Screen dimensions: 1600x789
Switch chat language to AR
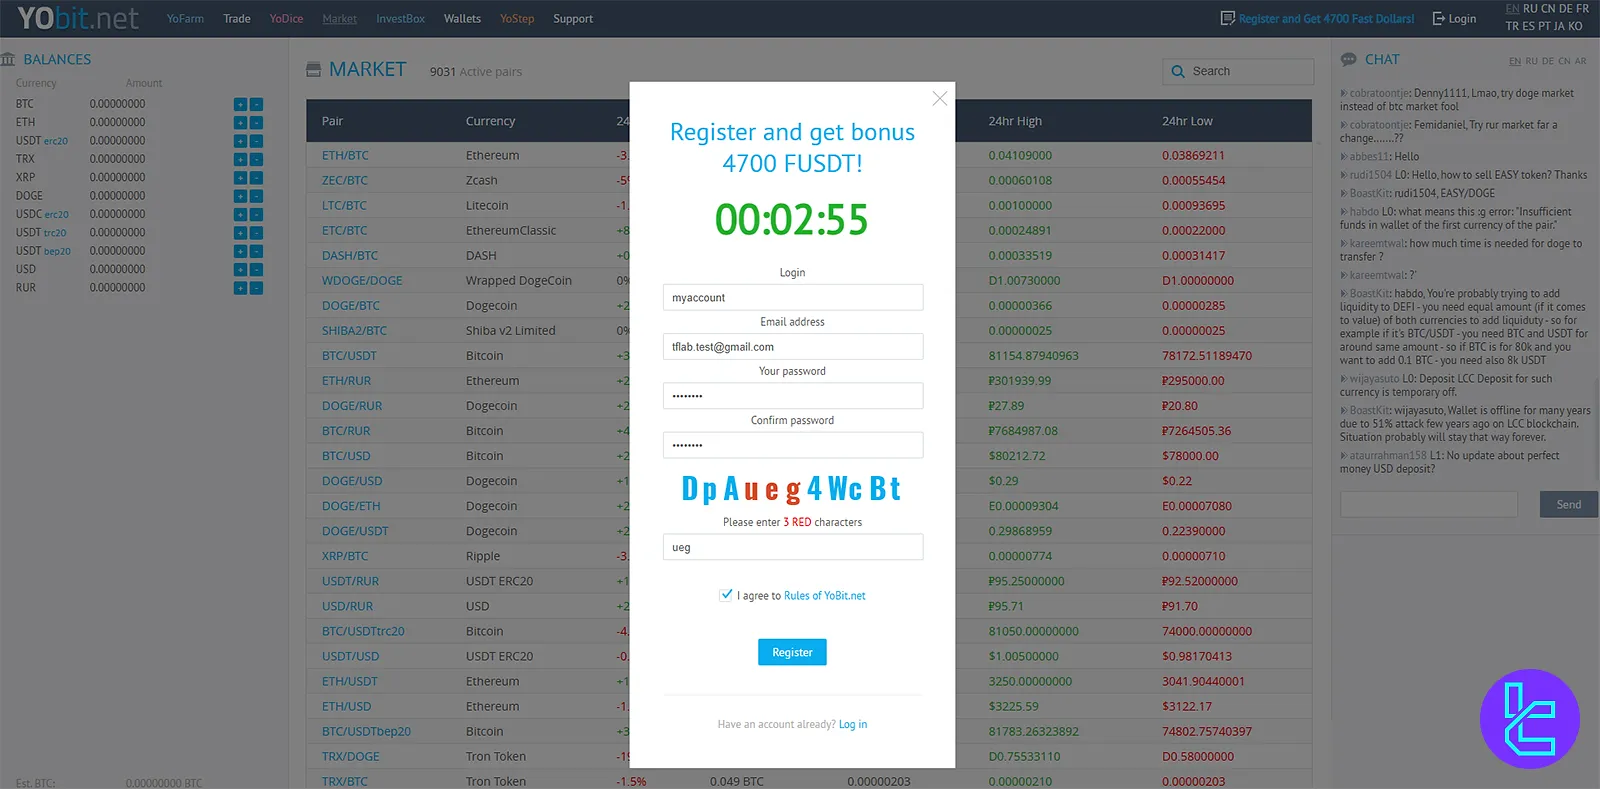pos(1580,61)
